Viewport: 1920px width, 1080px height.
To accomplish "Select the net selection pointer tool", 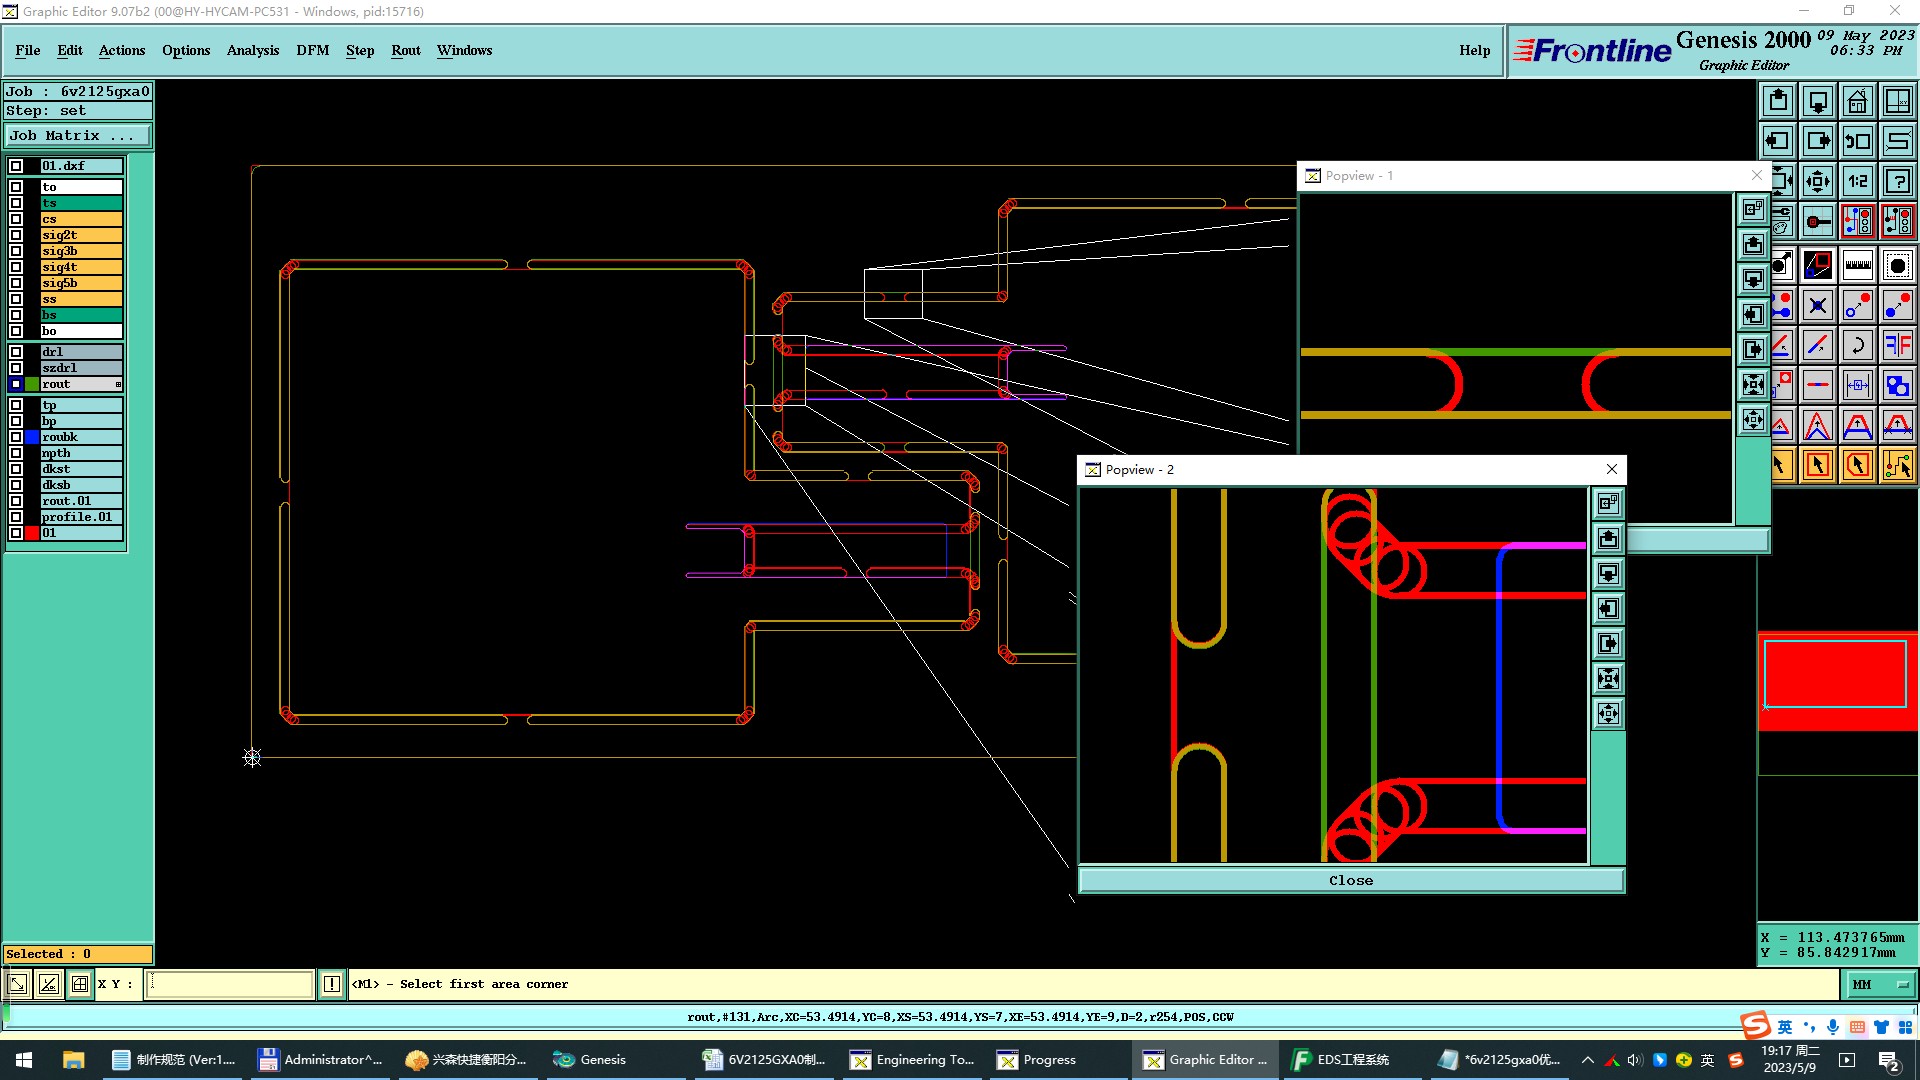I will click(x=1897, y=465).
